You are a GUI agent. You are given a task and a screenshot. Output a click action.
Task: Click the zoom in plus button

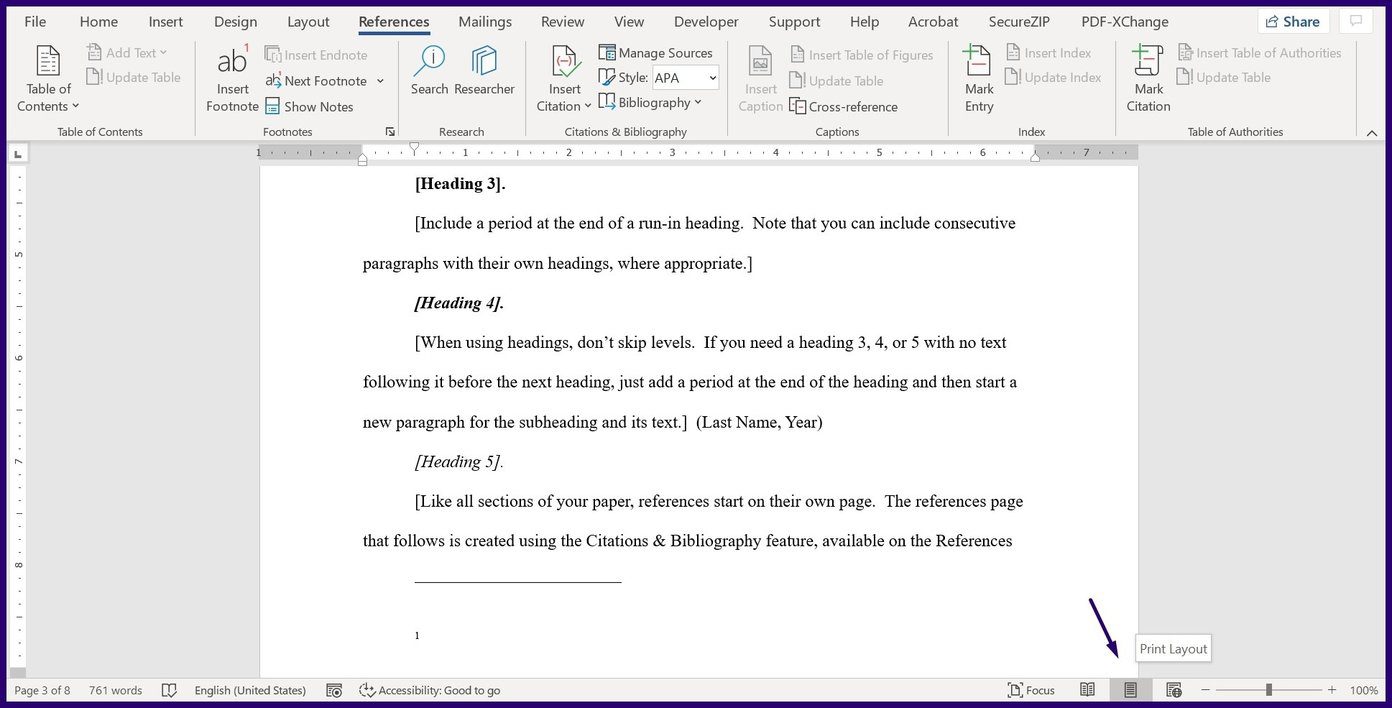click(x=1332, y=690)
